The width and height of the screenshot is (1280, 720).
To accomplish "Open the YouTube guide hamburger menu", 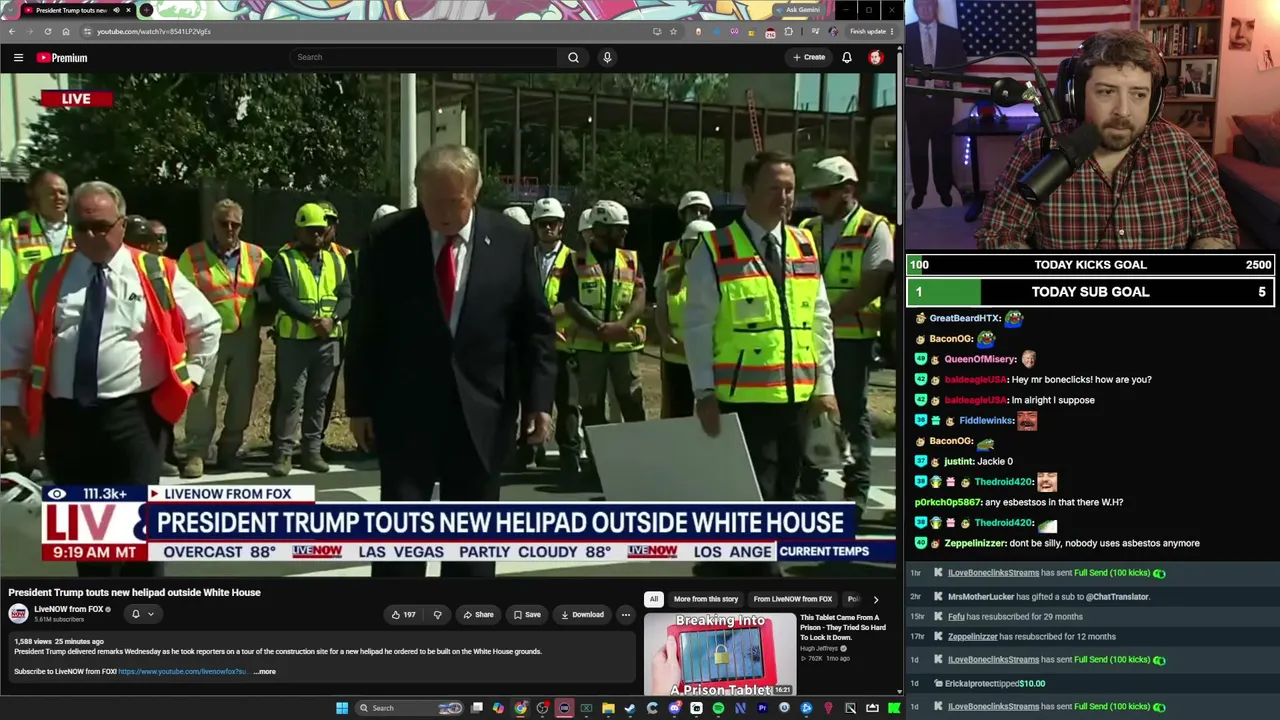I will point(18,57).
